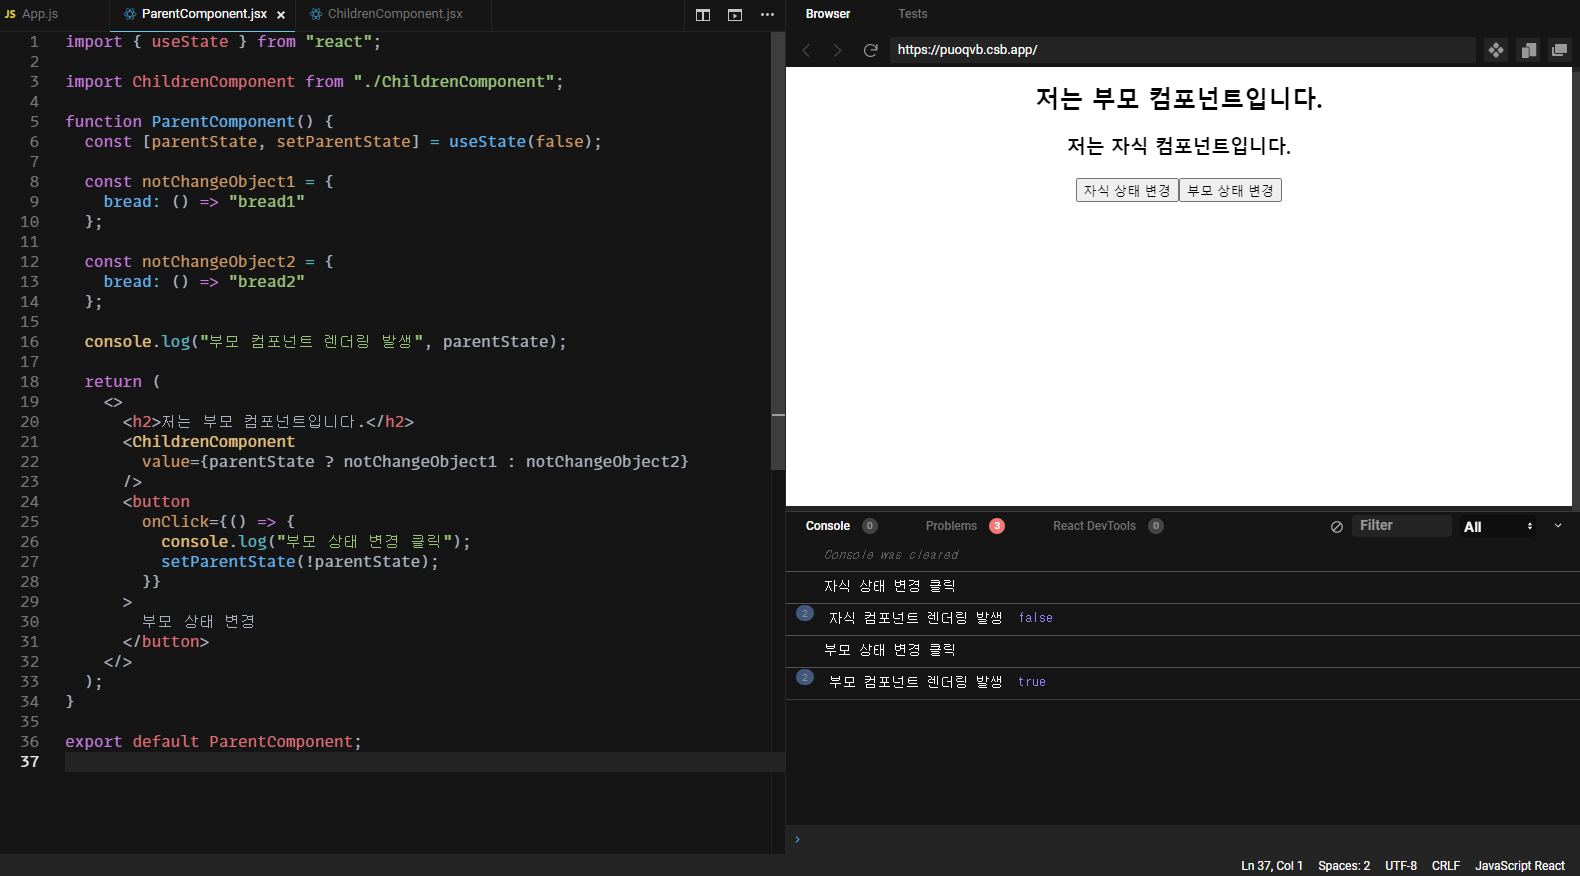Click the 저는 부모 컴포넌트입니다. heading in preview

(x=1179, y=98)
